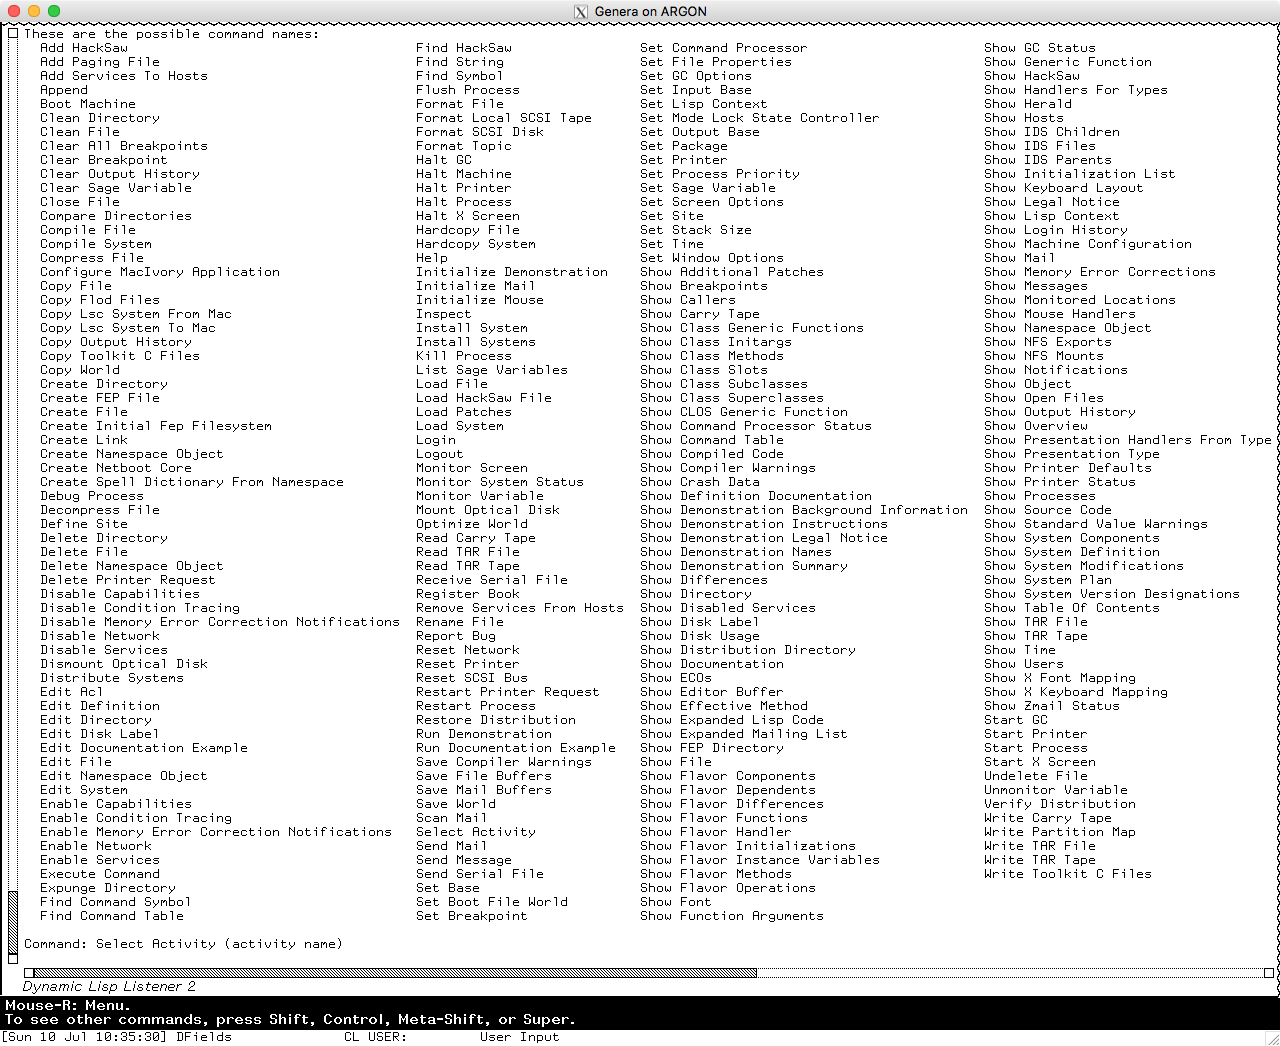1280x1046 pixels.
Task: Click the small box at horizontal scrollbar's right end
Action: pyautogui.click(x=1268, y=972)
